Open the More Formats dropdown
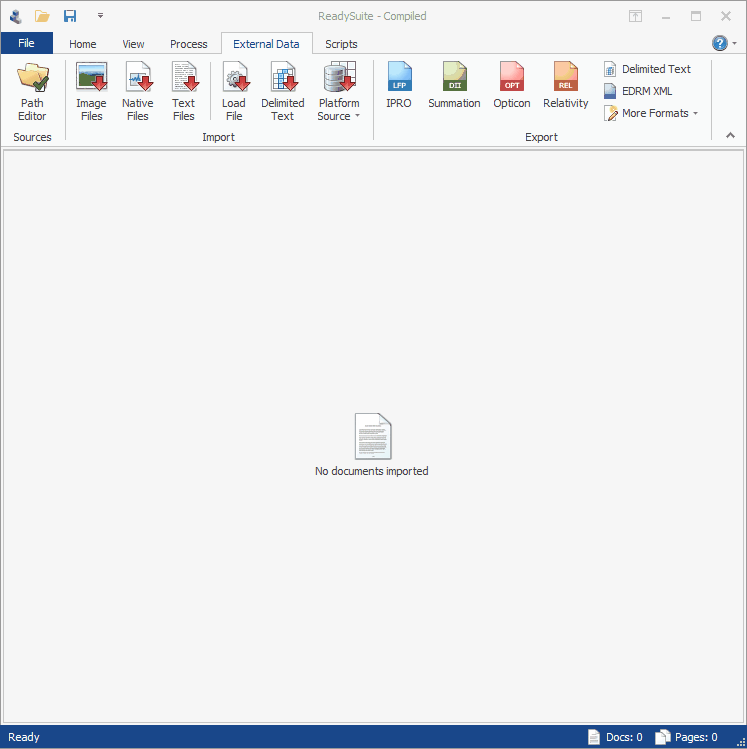747x749 pixels. click(x=651, y=113)
